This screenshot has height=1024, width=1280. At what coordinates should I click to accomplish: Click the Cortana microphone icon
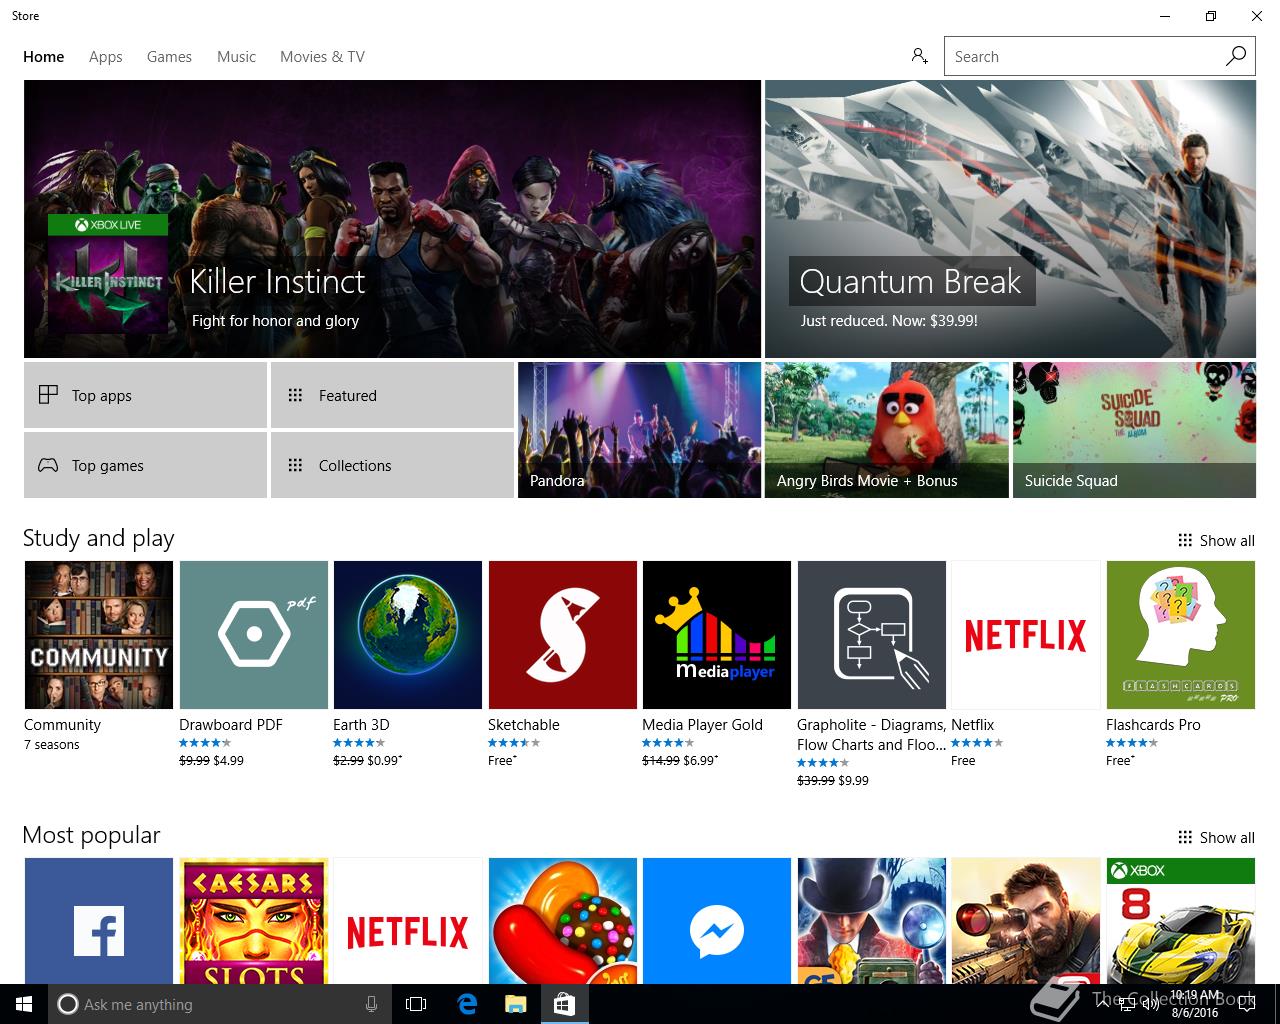click(x=371, y=1004)
